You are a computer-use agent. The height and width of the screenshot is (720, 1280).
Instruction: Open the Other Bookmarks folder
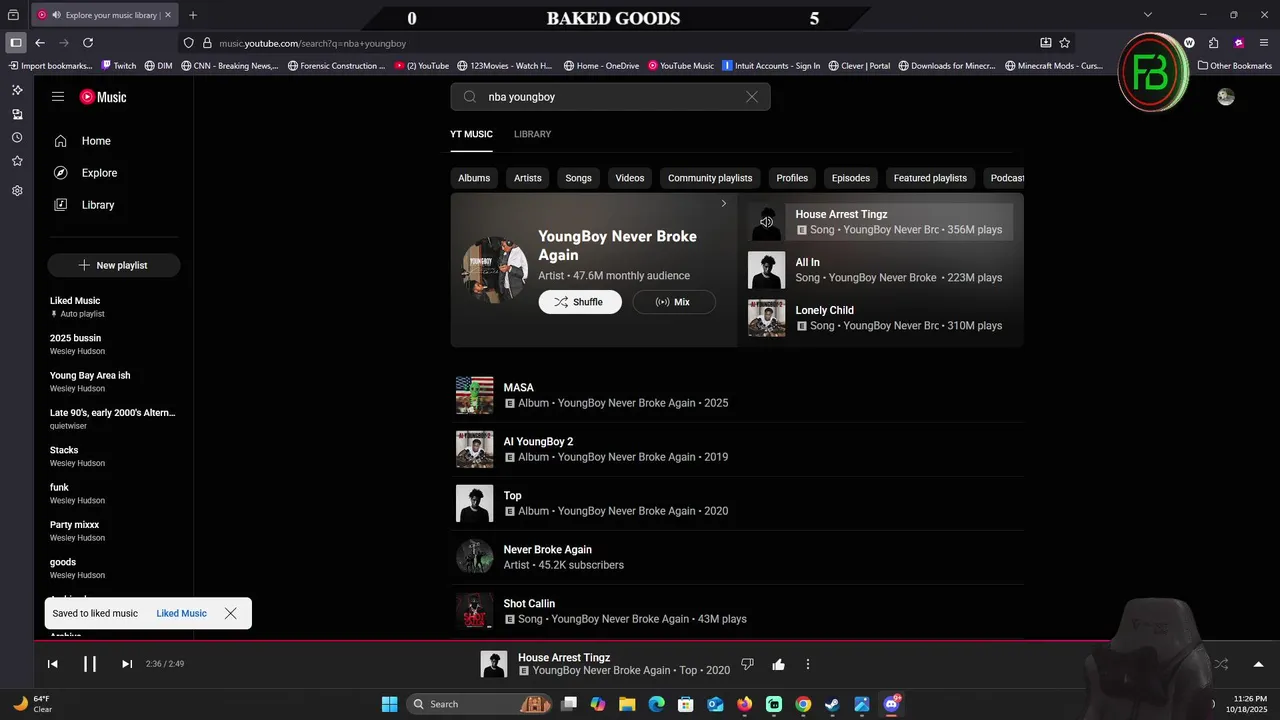(1235, 66)
